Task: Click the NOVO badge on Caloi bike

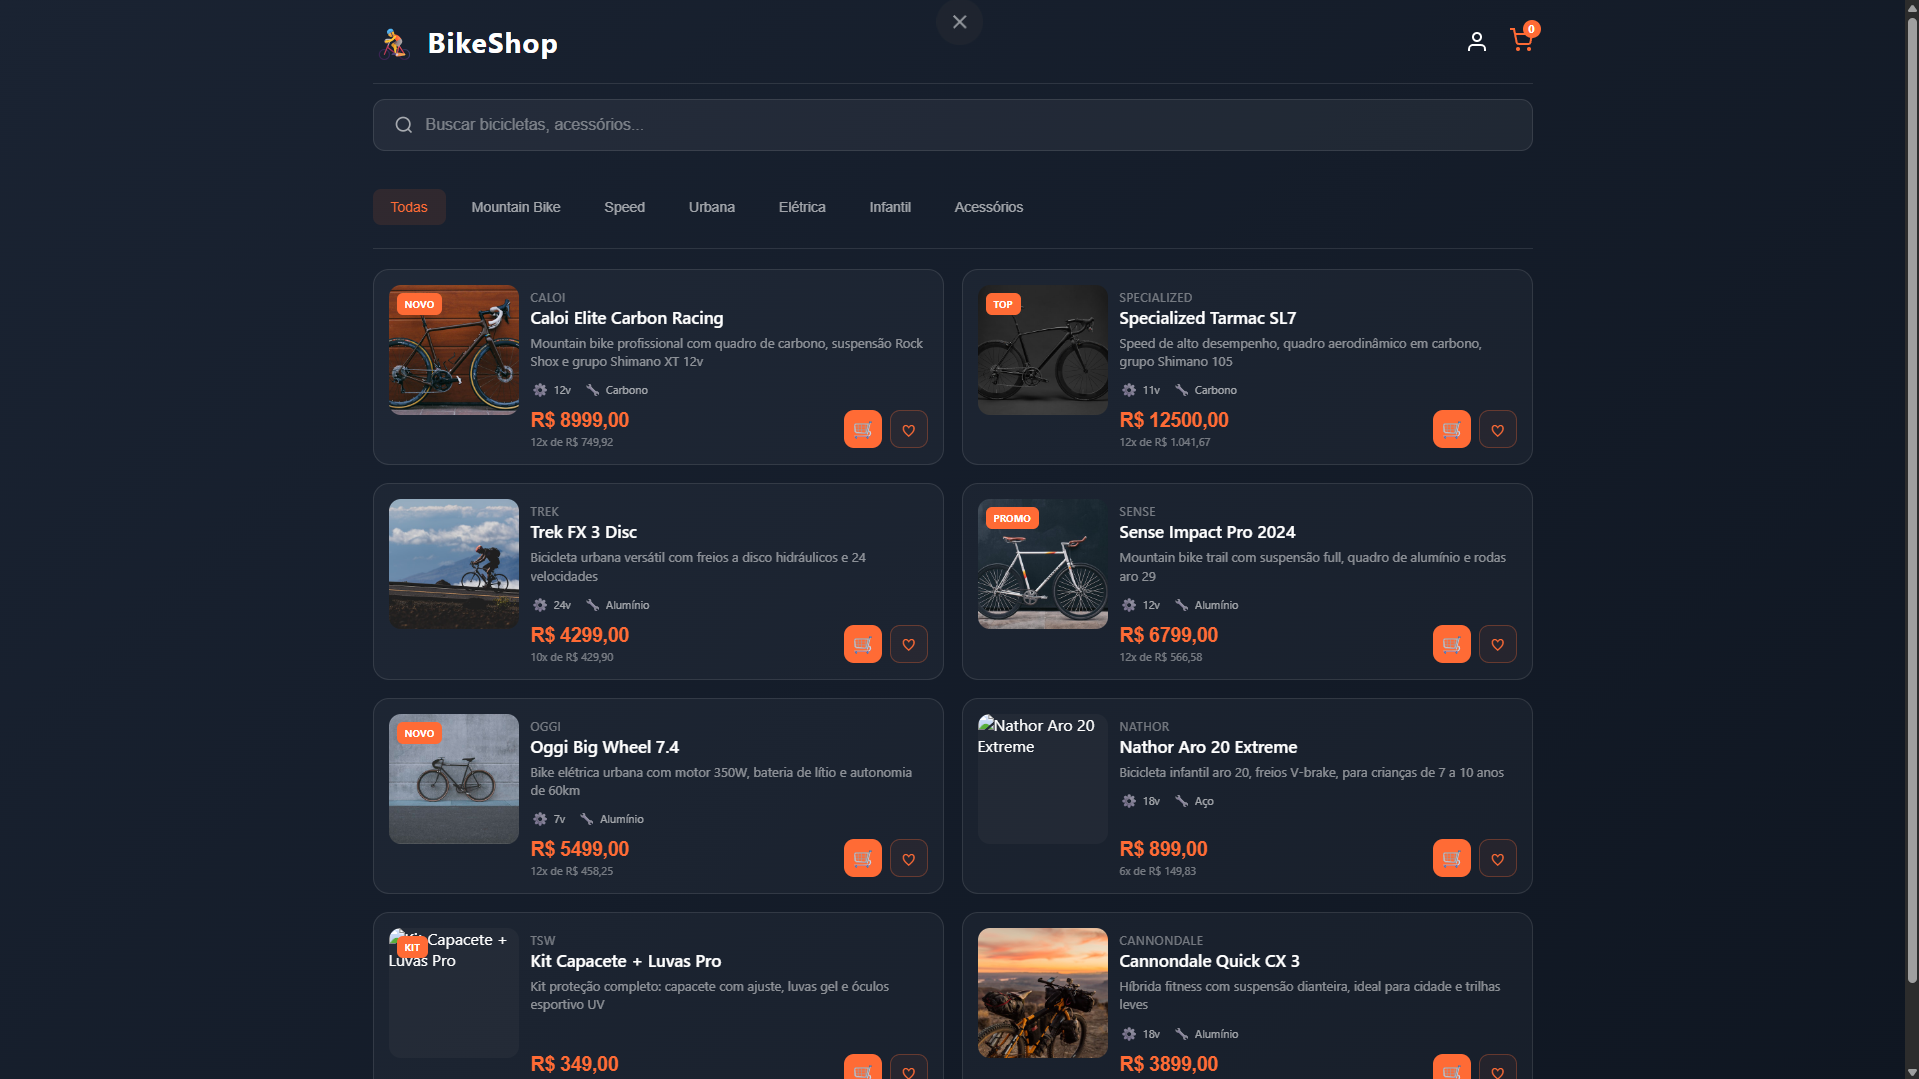Action: (x=419, y=304)
